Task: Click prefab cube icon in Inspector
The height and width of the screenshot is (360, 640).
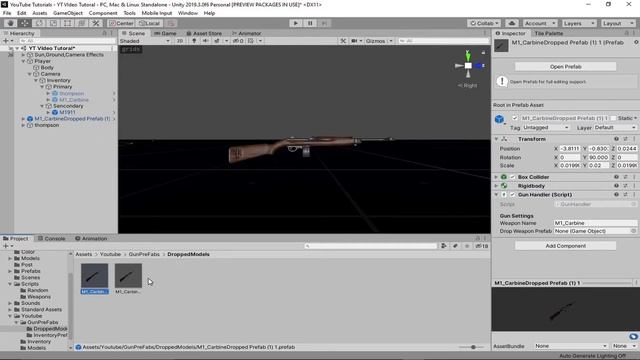Action: coord(499,119)
